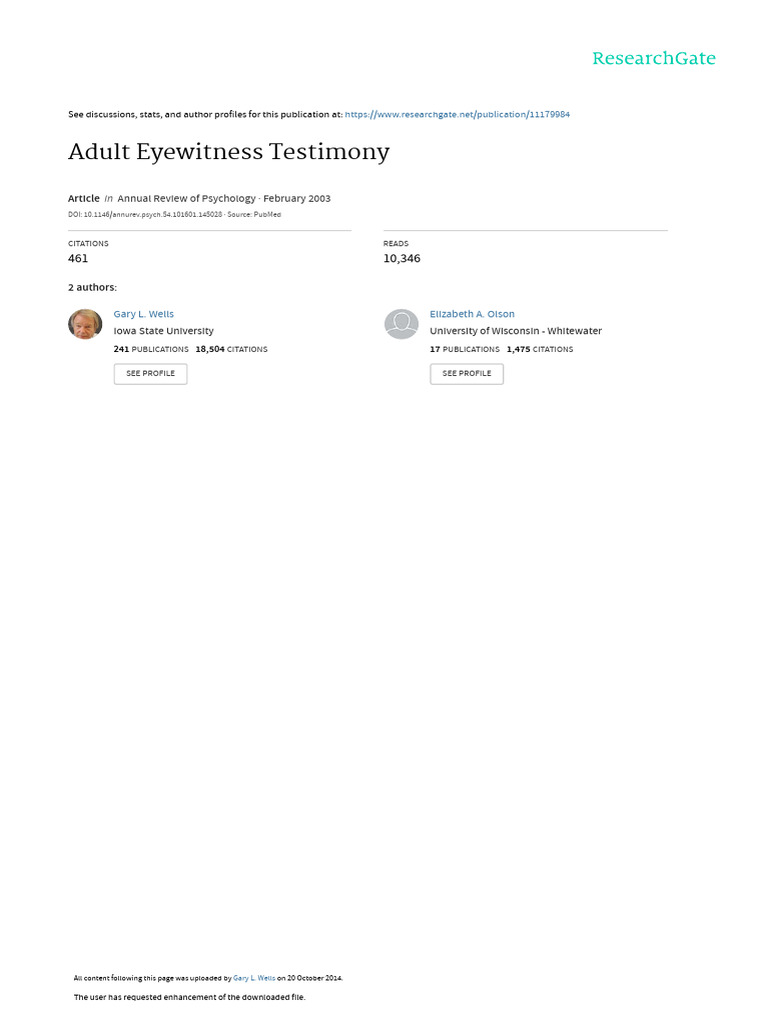Open the Elizabeth A. Olson author name link

point(472,314)
